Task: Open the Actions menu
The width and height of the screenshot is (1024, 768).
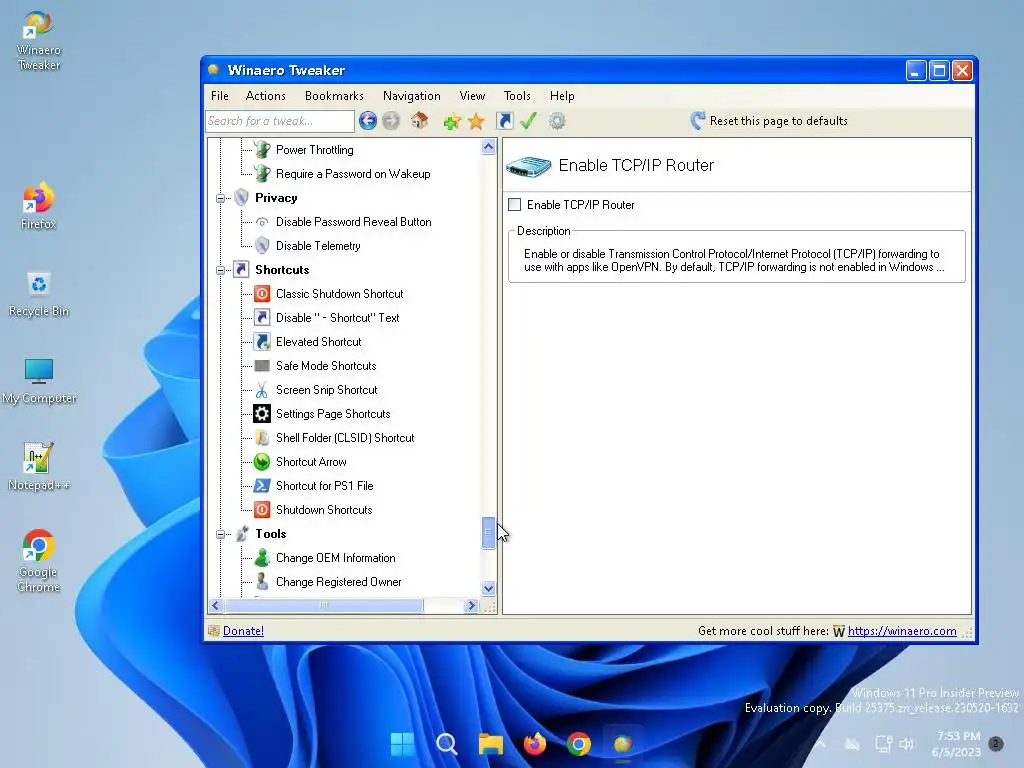Action: pyautogui.click(x=265, y=96)
